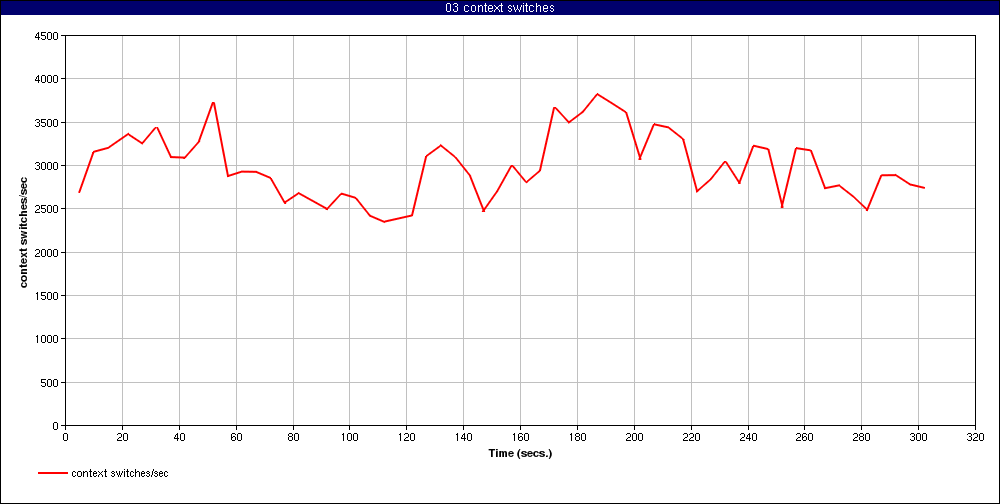
Task: Click the peak near 172 seconds
Action: point(554,107)
